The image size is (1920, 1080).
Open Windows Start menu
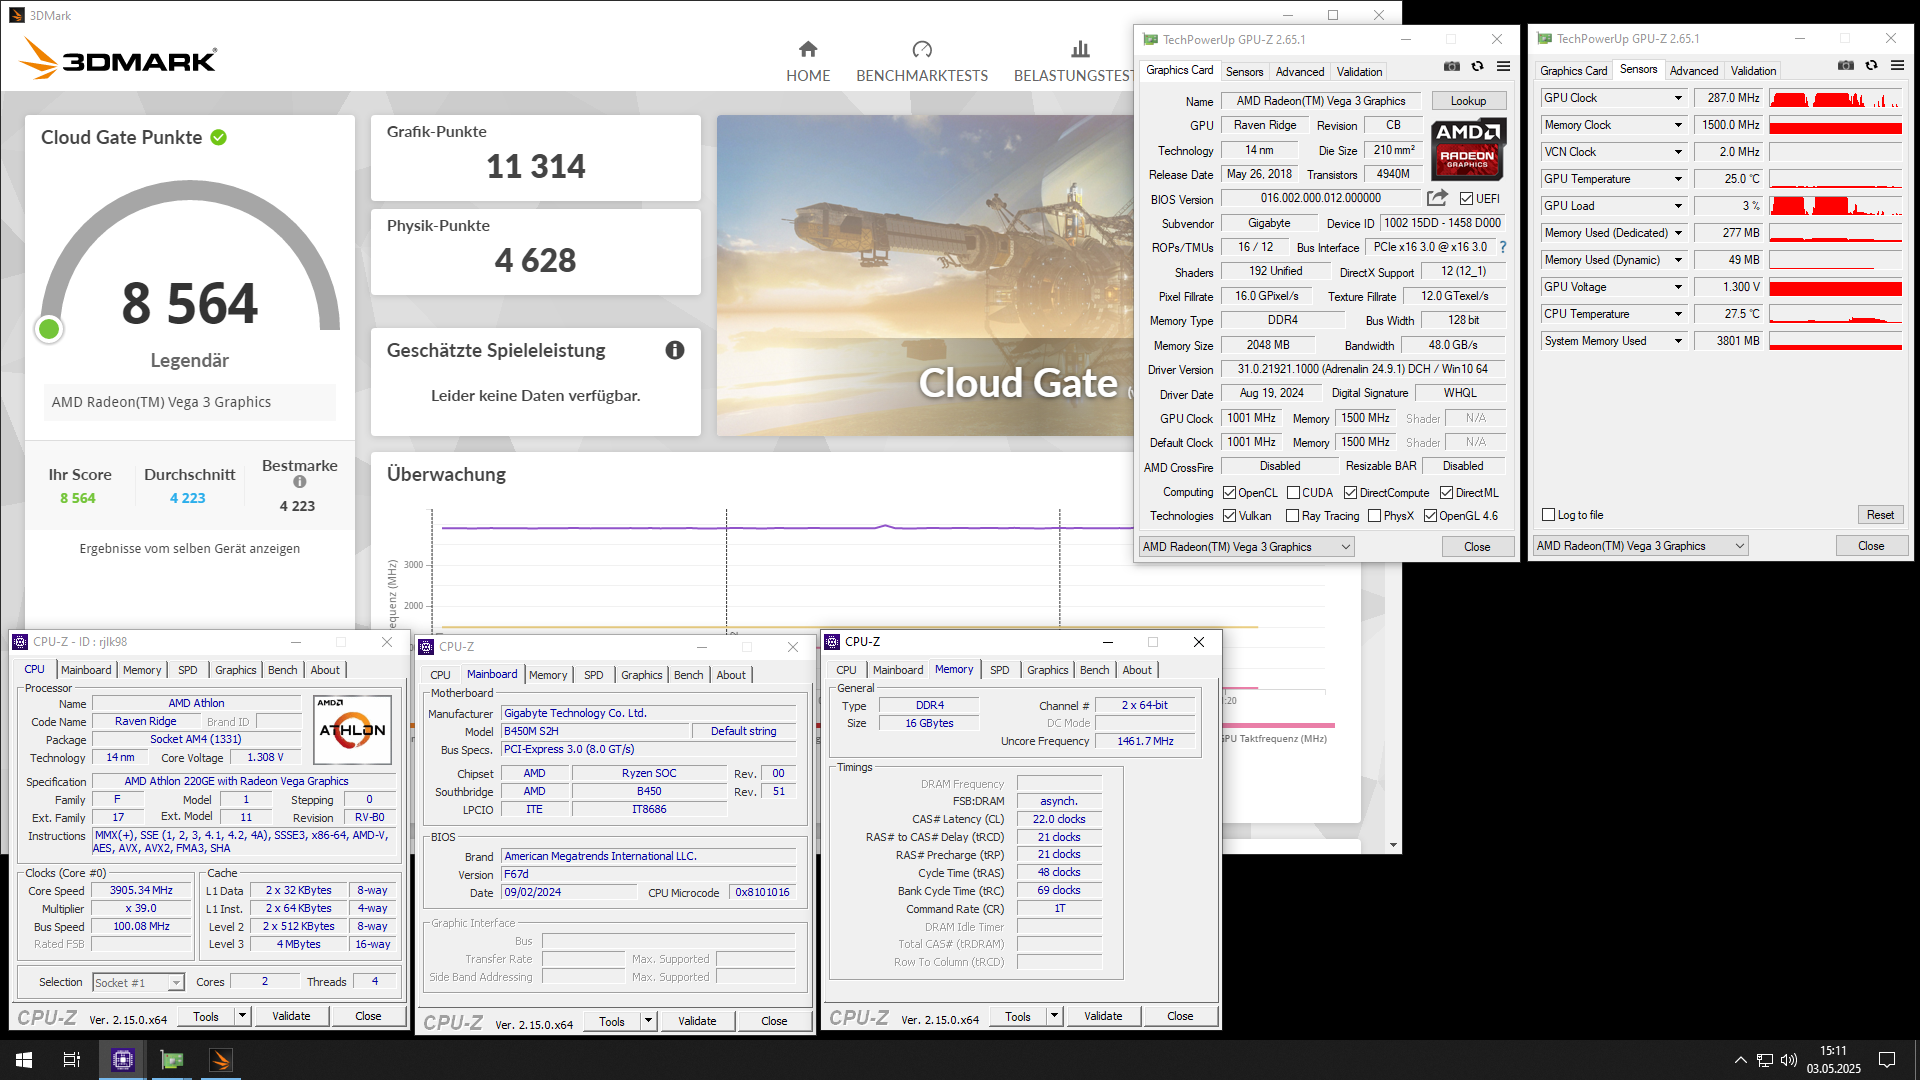pyautogui.click(x=24, y=1060)
